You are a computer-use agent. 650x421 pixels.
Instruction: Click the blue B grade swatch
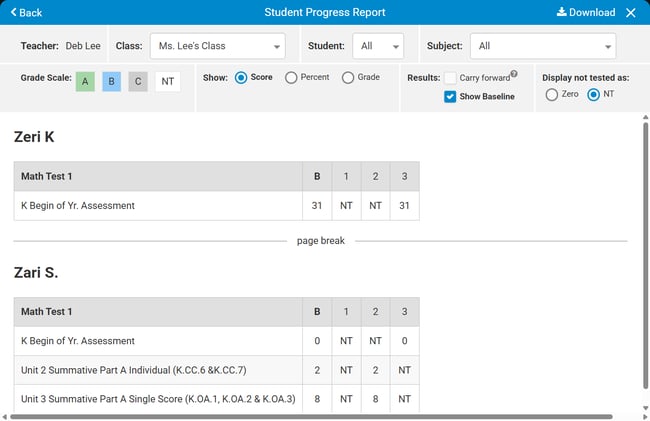click(112, 82)
